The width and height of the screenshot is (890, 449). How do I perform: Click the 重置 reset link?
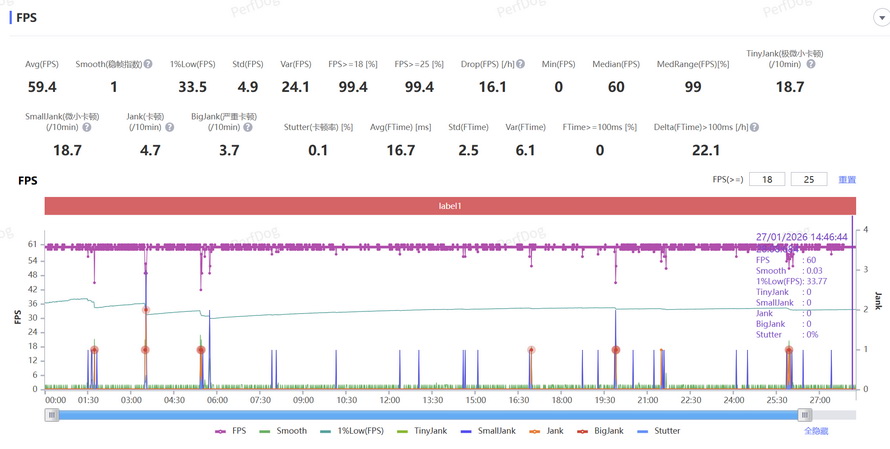pos(847,180)
